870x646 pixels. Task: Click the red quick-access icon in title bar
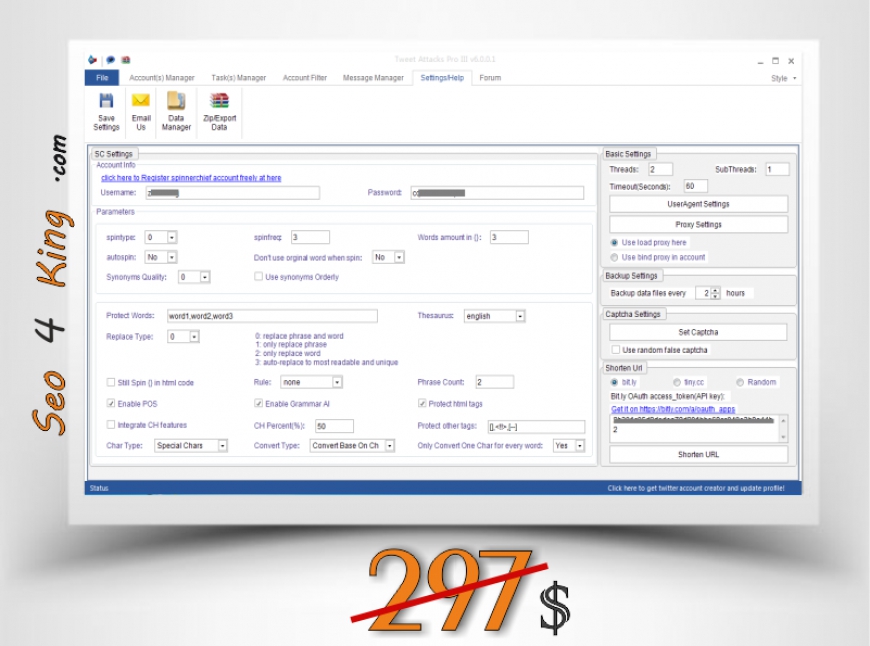point(126,60)
